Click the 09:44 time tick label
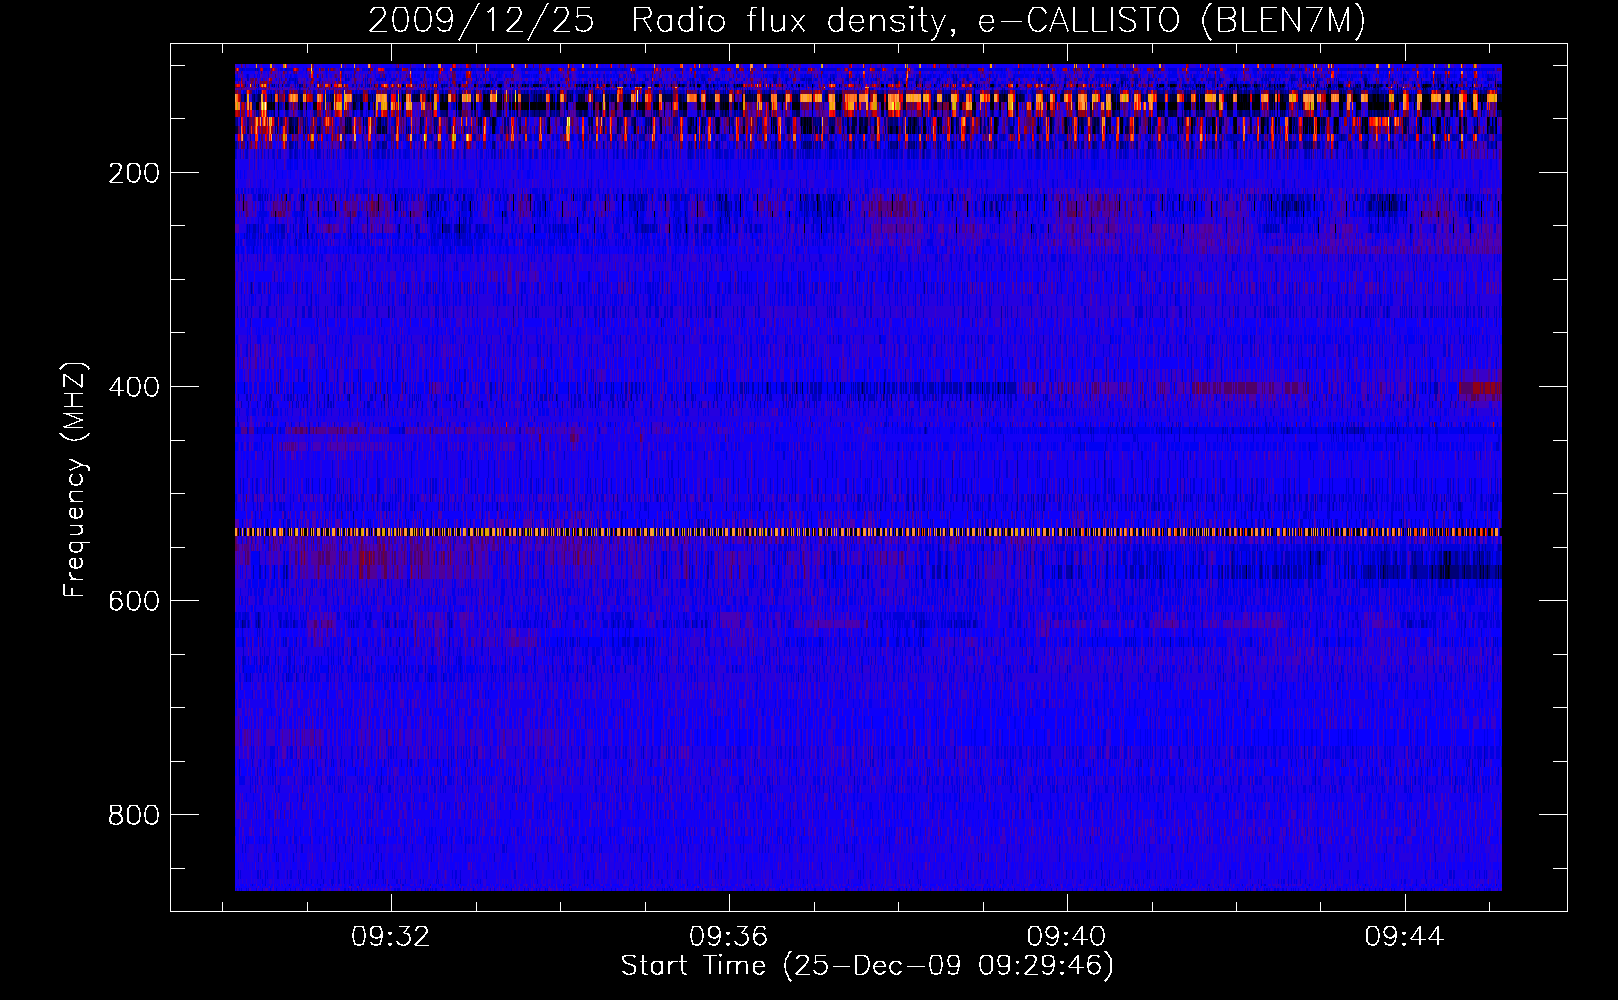The image size is (1618, 1000). [x=1405, y=936]
